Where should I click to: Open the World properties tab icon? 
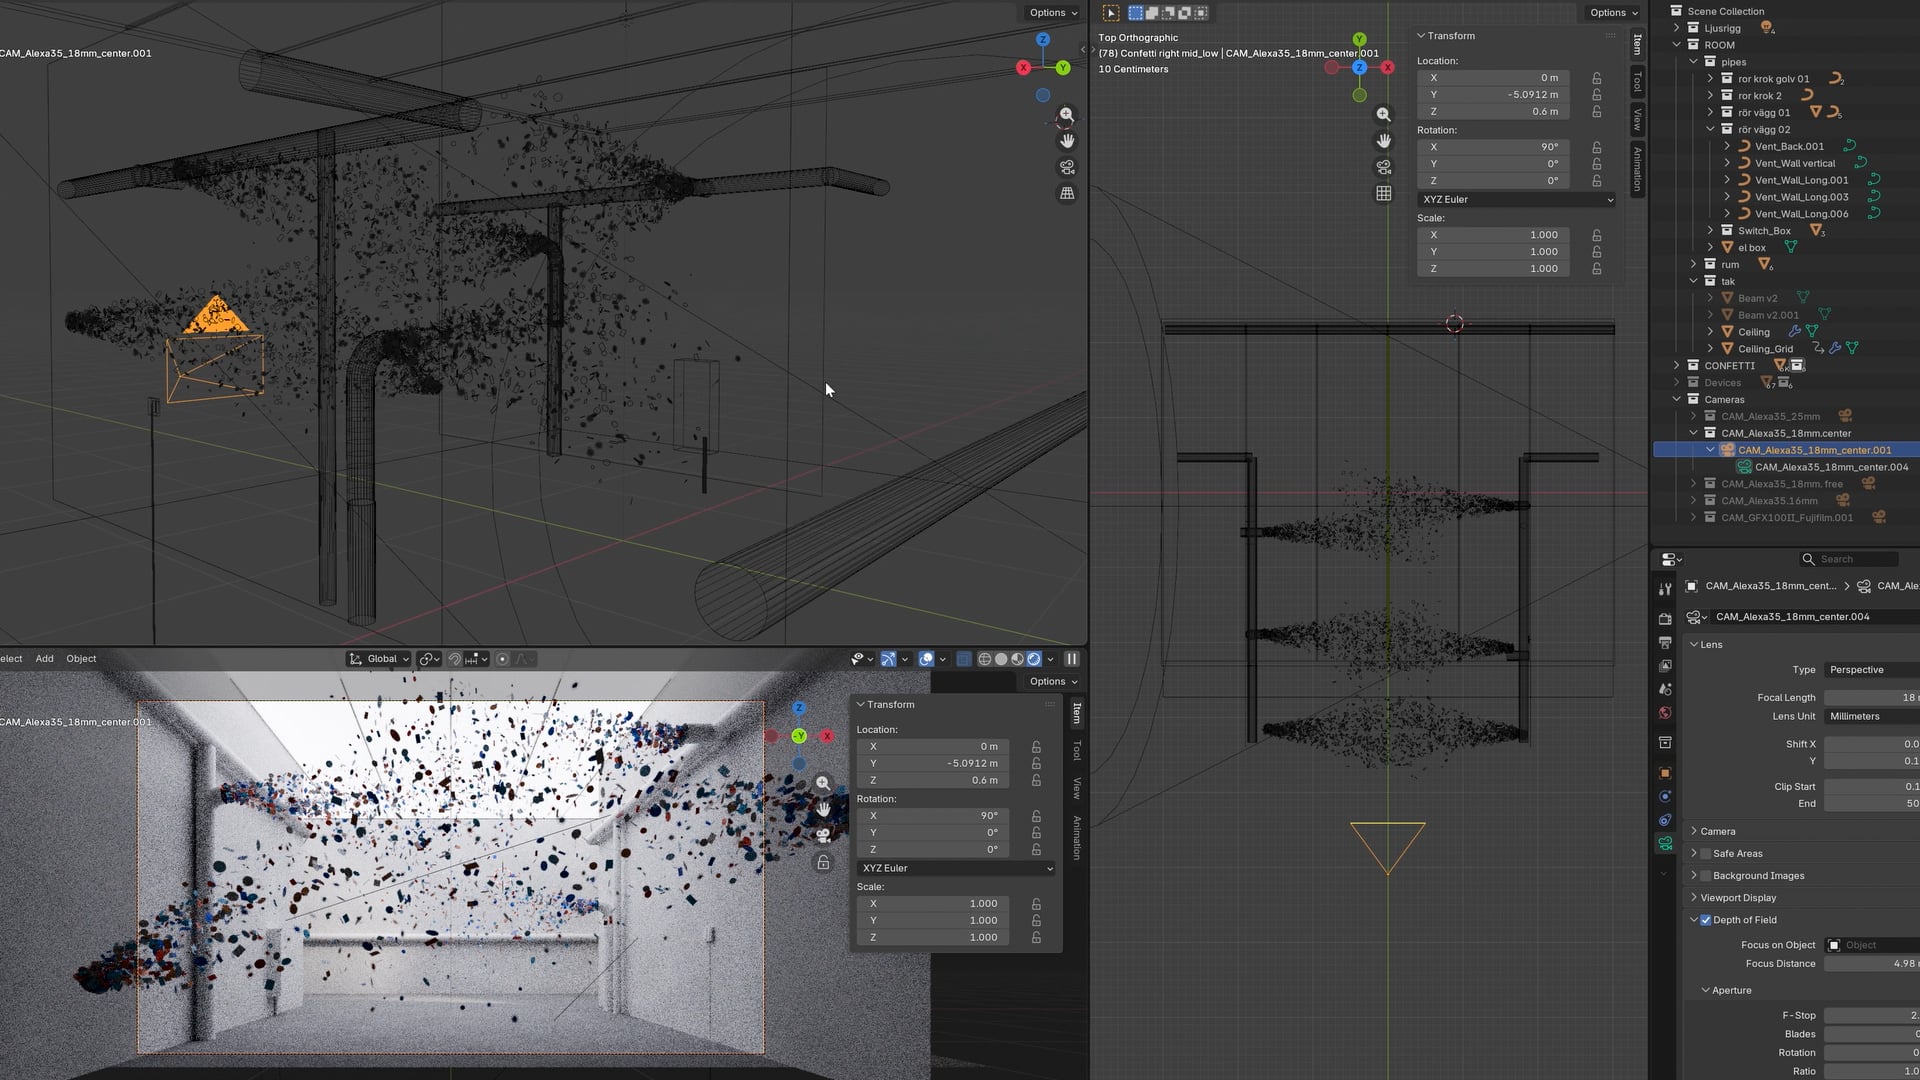click(x=1665, y=713)
